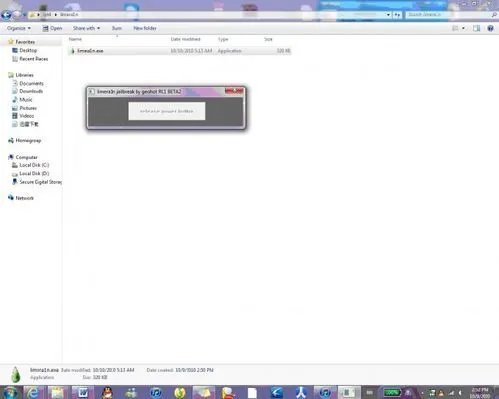Screen dimensions: 499x399
Task: Open the taskbar clock and date
Action: pos(480,393)
